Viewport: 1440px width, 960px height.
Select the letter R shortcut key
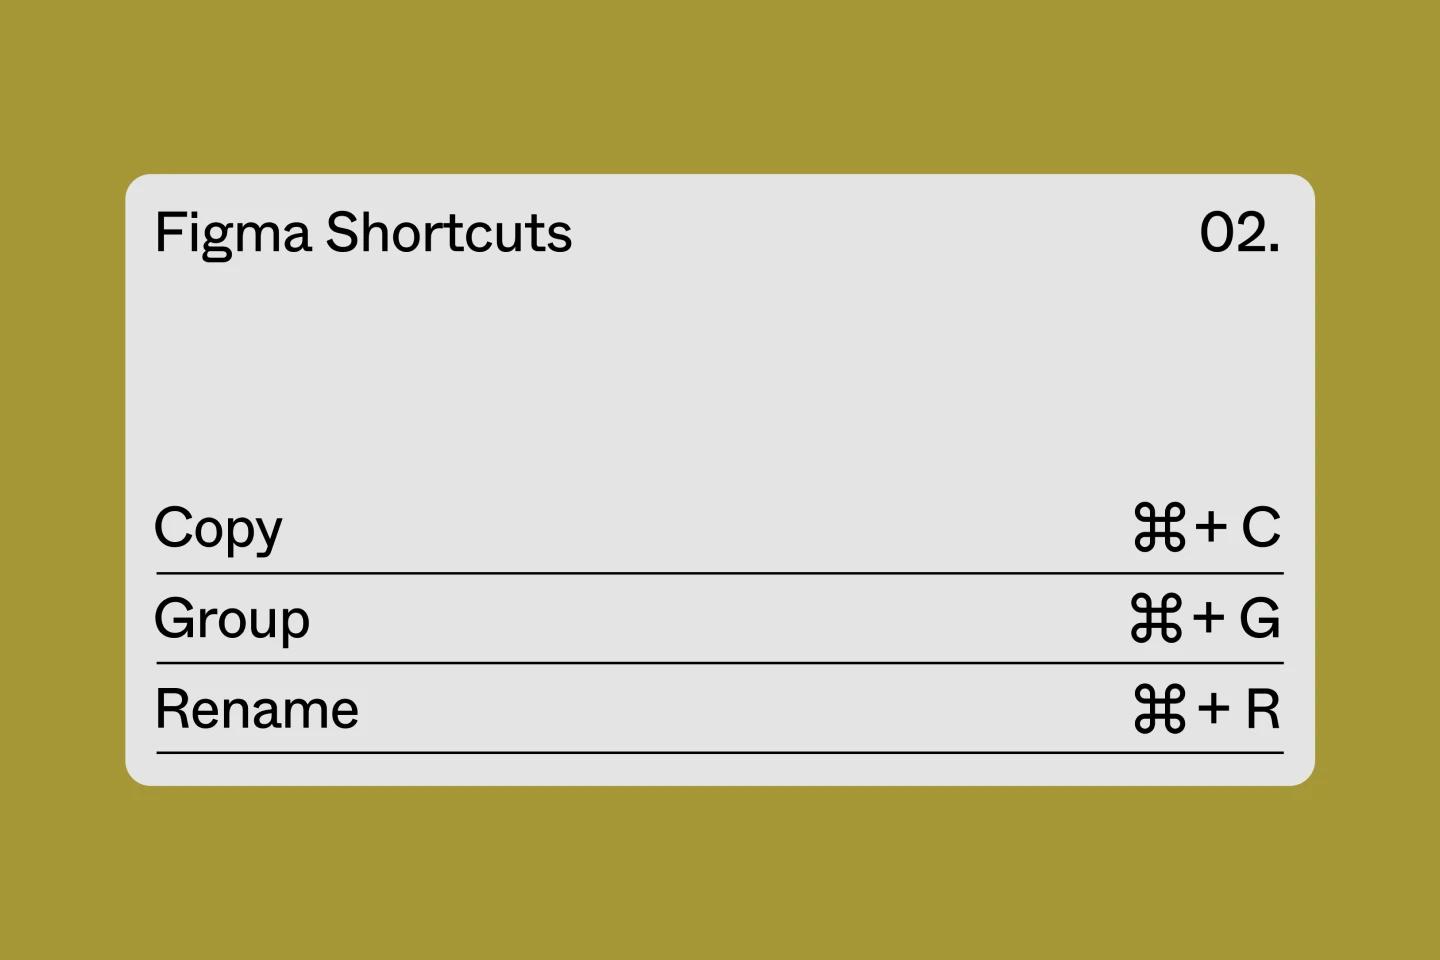click(x=1263, y=709)
